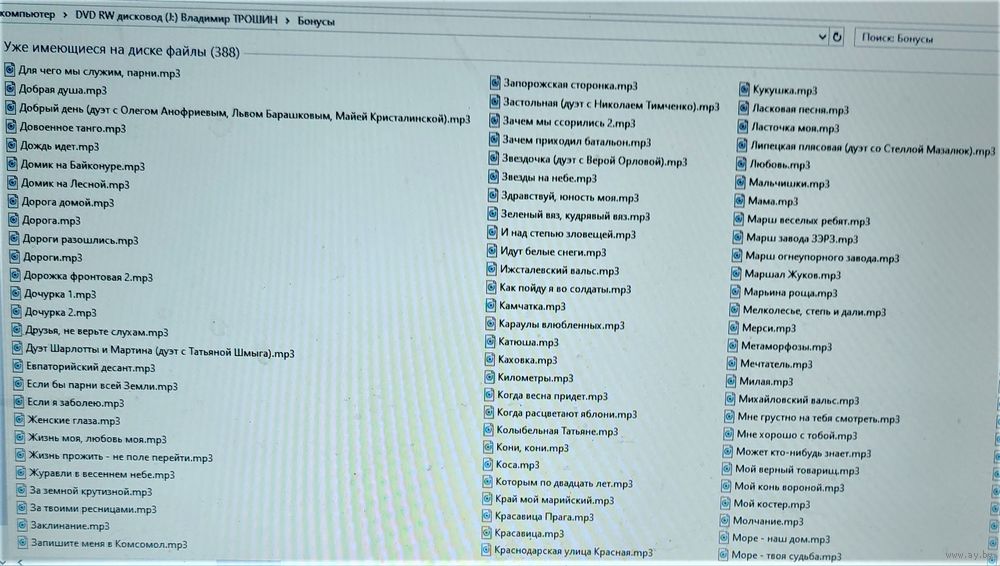Click the icon of Катюша.mp3
The height and width of the screenshot is (566, 1000).
click(x=490, y=341)
